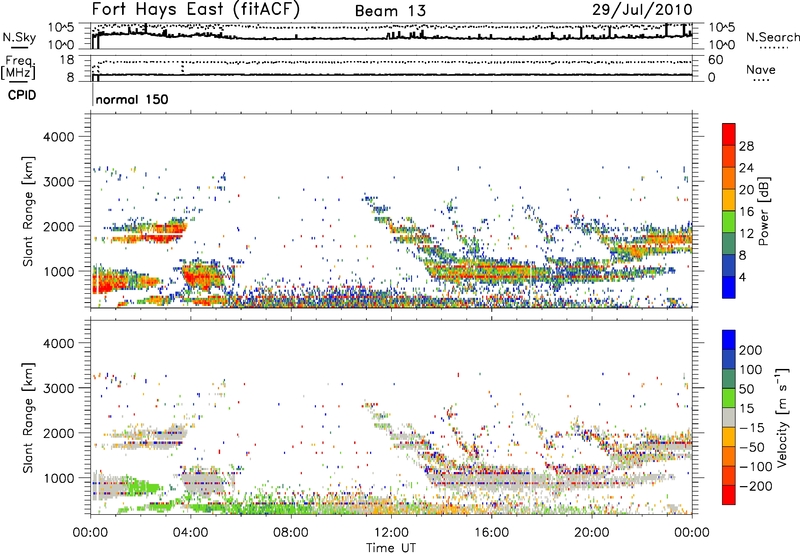Click the date '29/Jul/2010'

642,10
